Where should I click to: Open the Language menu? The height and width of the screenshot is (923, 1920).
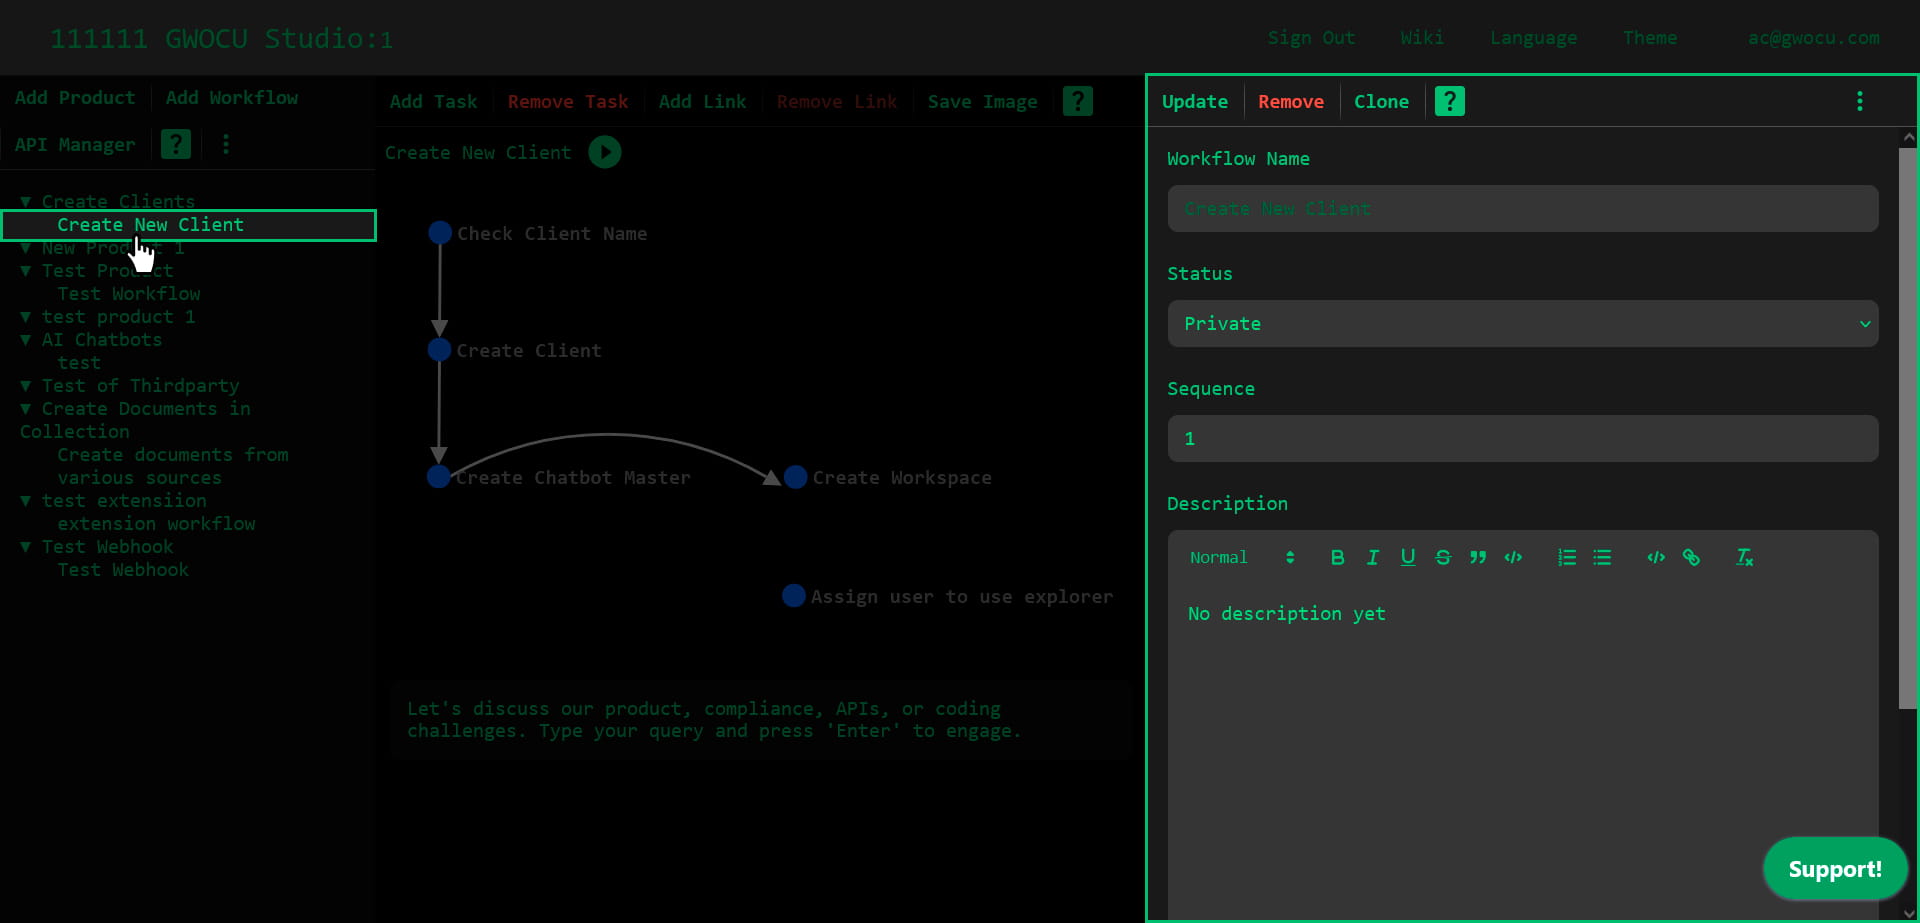click(x=1533, y=38)
